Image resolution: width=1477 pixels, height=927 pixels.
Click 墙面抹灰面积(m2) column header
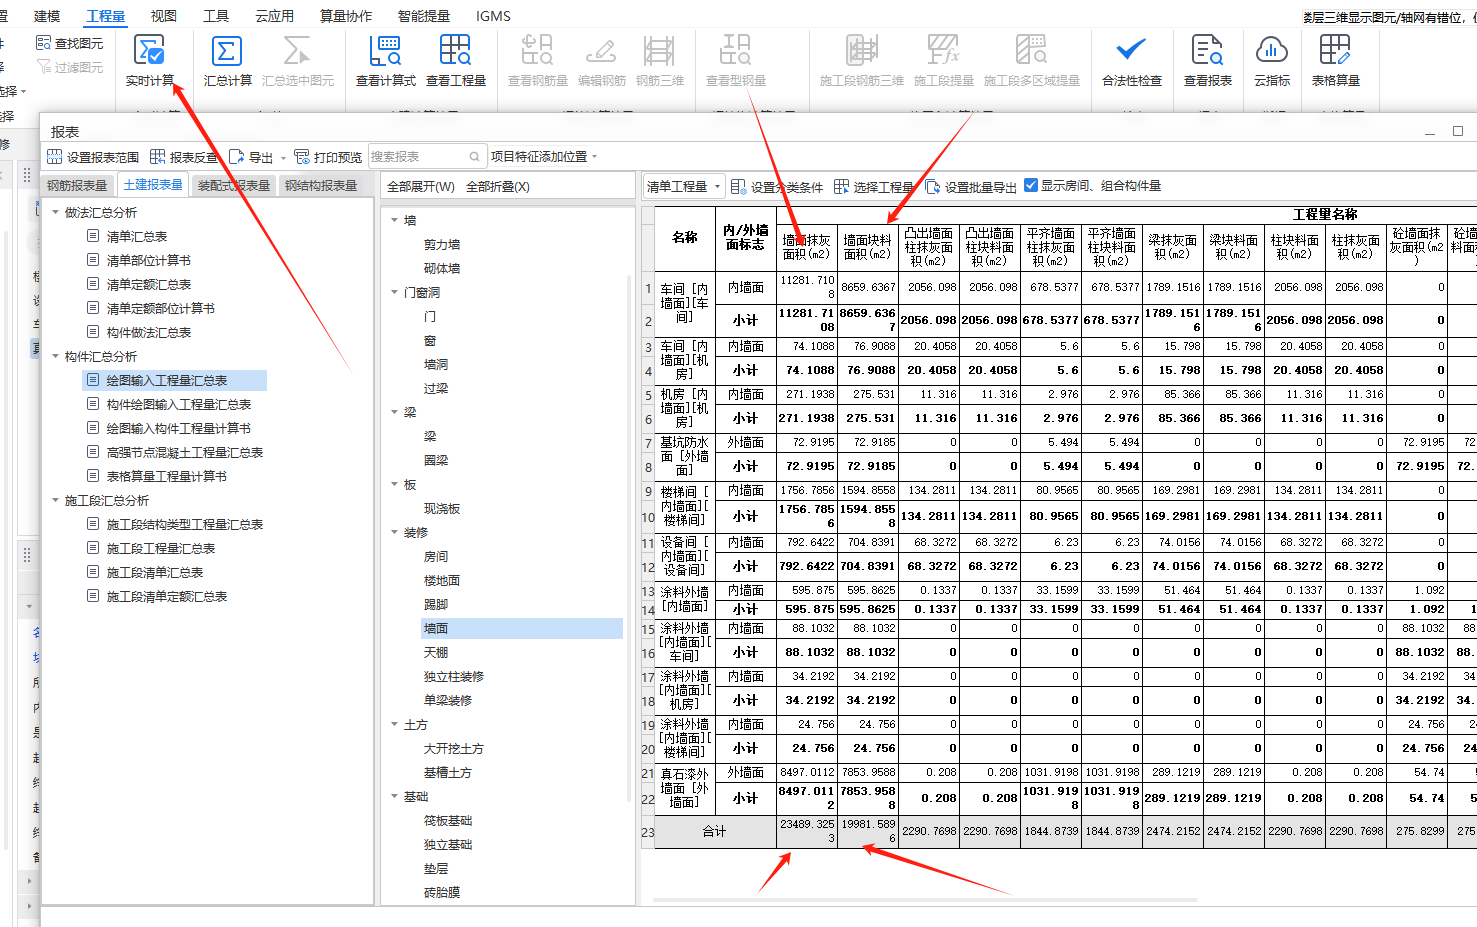pos(806,247)
